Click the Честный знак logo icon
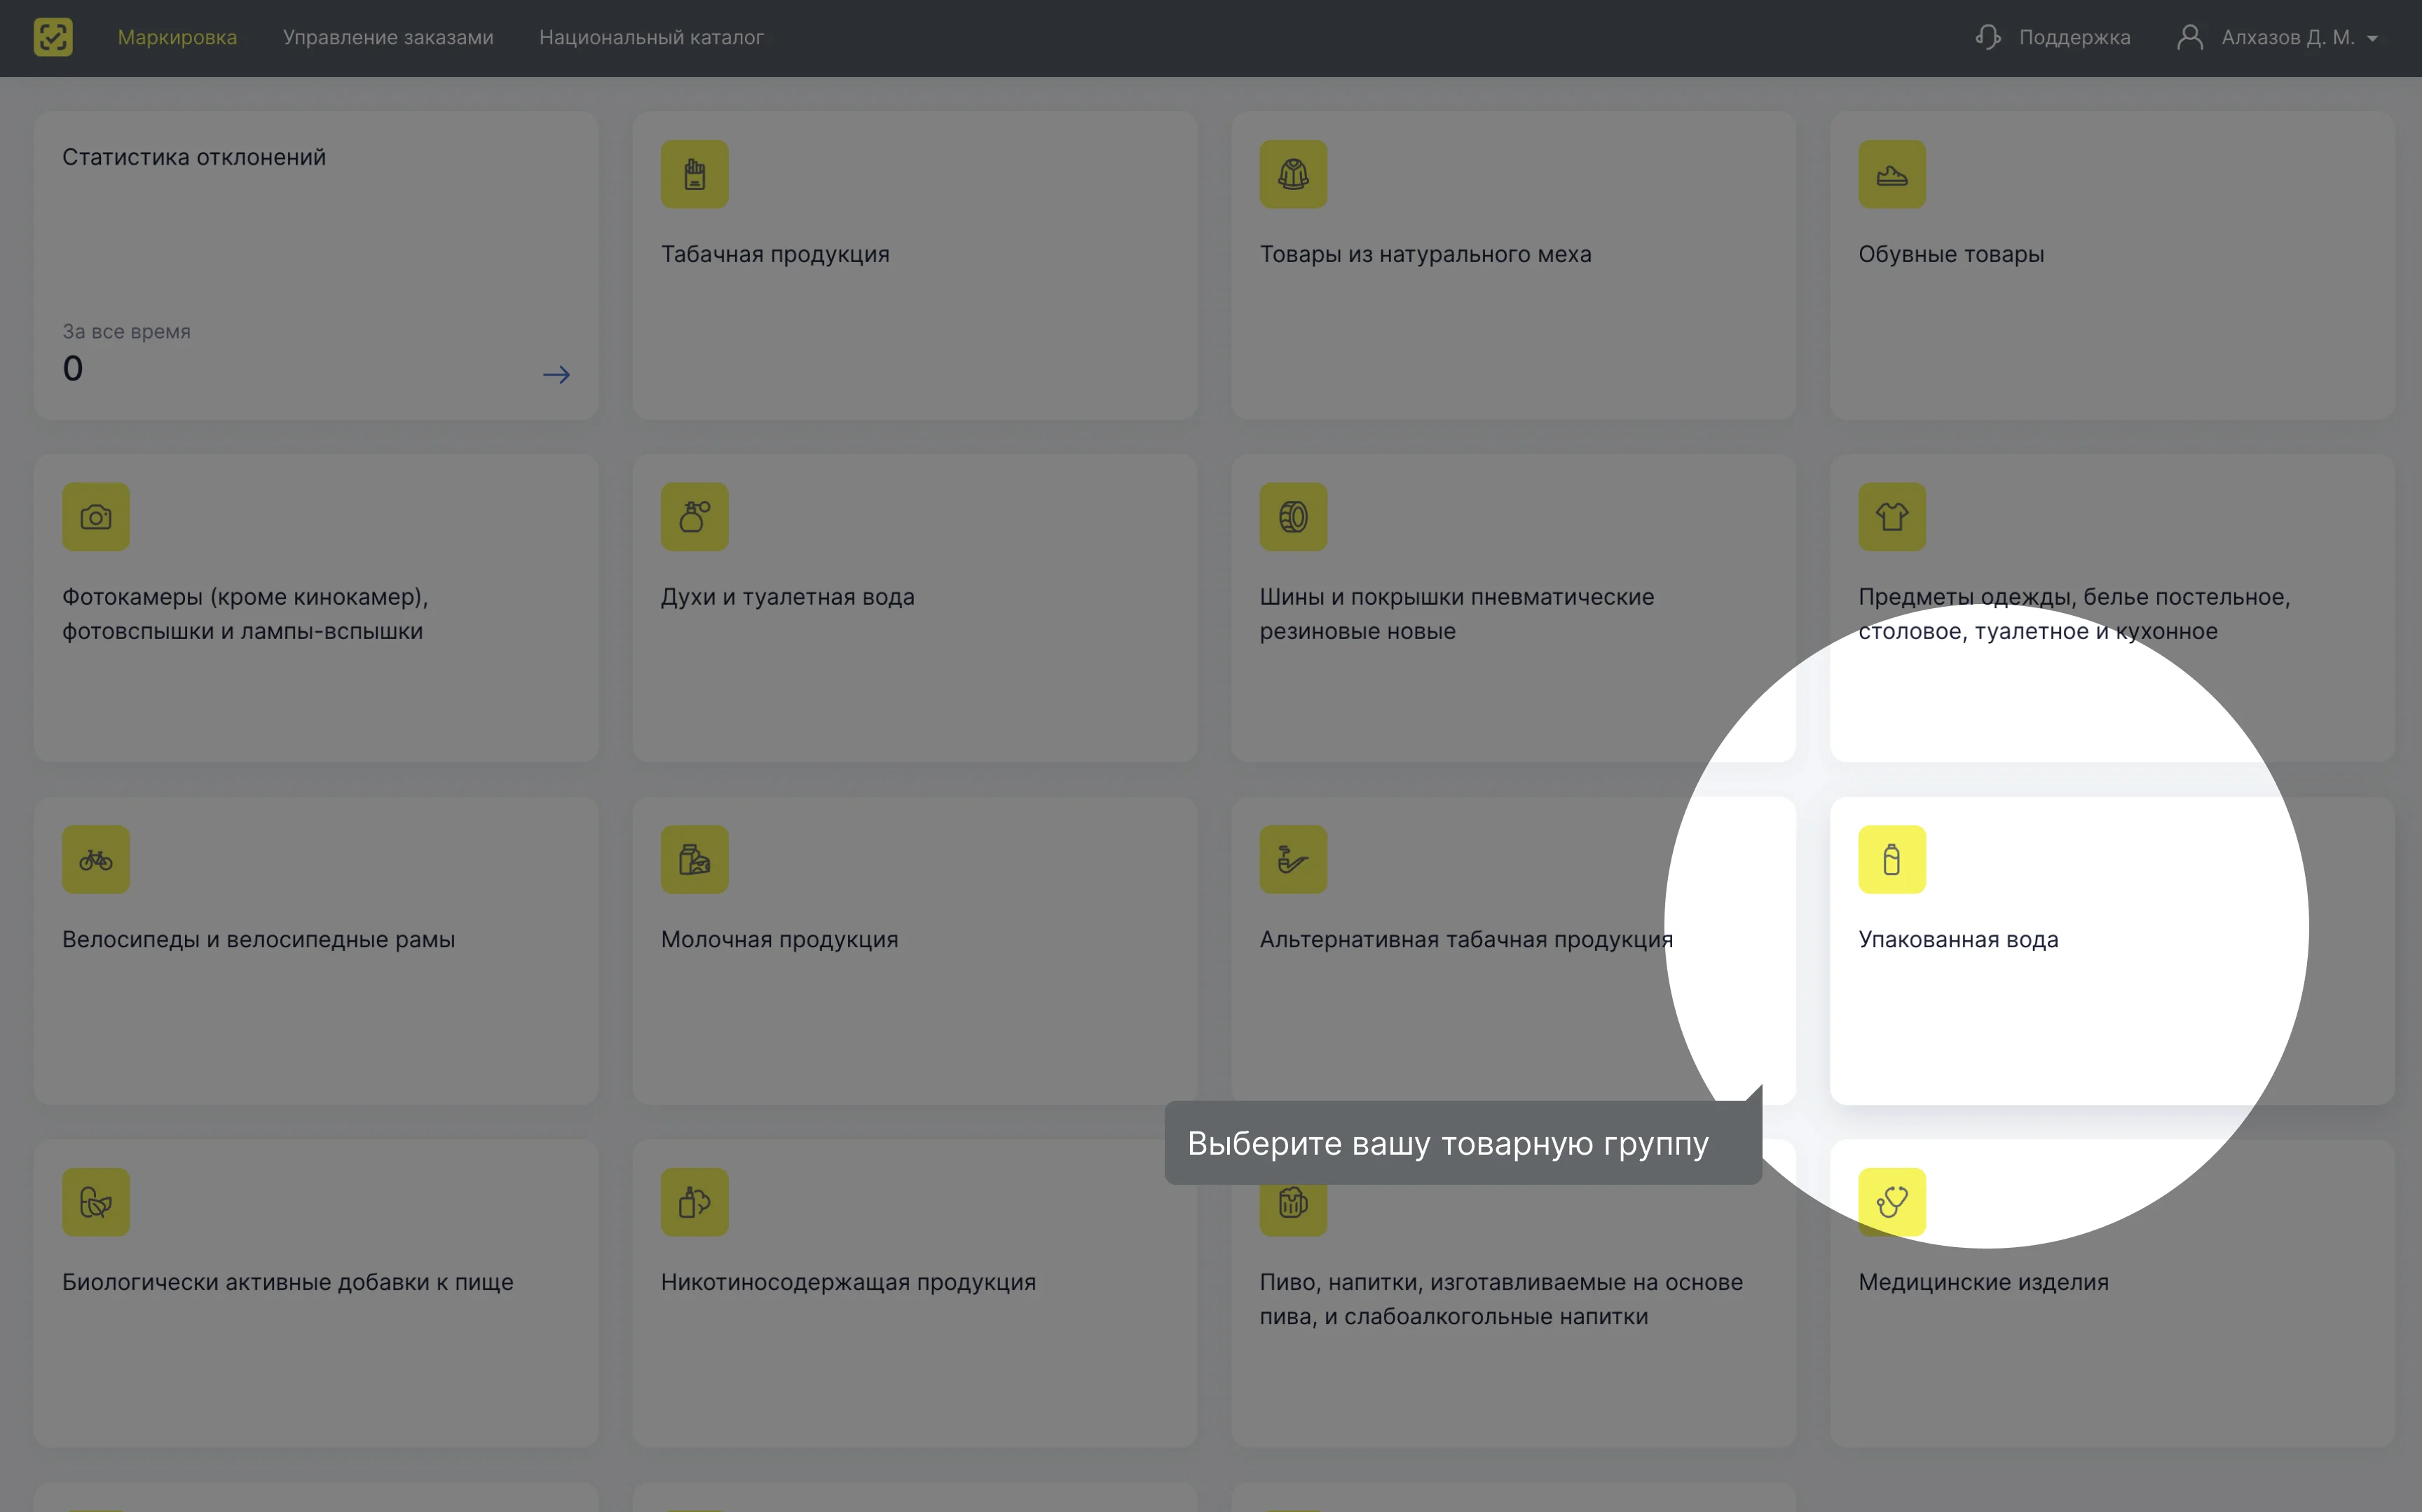2422x1512 pixels. click(x=53, y=37)
